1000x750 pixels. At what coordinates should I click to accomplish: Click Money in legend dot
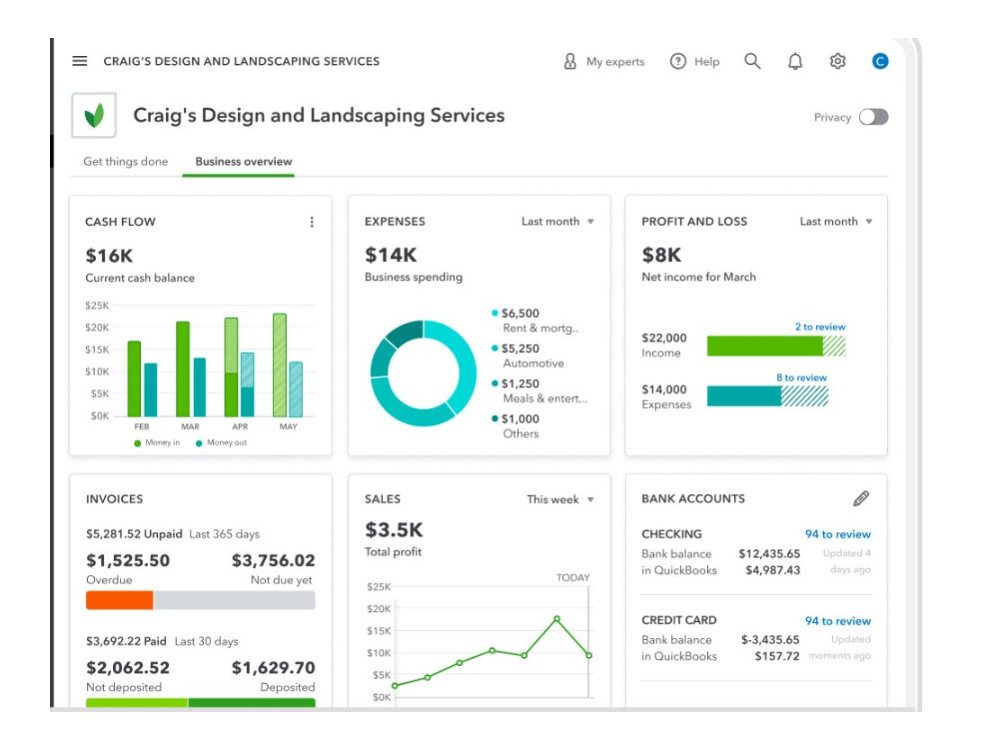tap(137, 443)
